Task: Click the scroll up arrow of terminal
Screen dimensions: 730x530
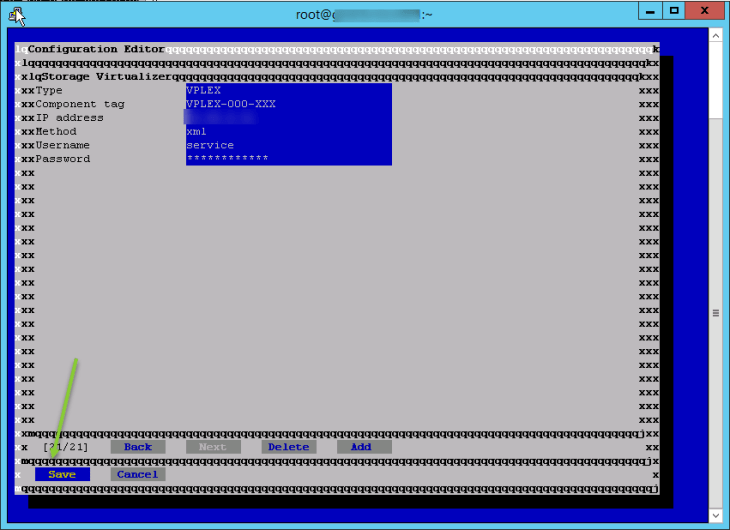Action: [716, 35]
